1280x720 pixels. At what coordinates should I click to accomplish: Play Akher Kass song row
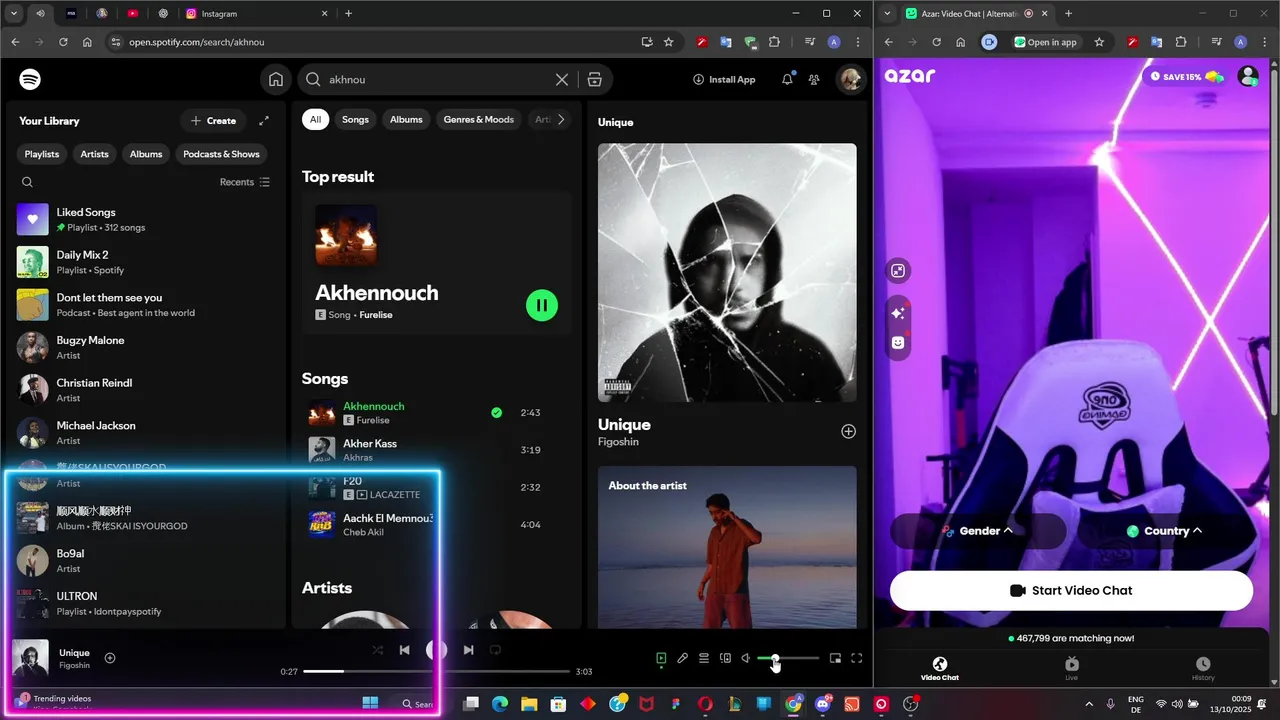pos(434,450)
